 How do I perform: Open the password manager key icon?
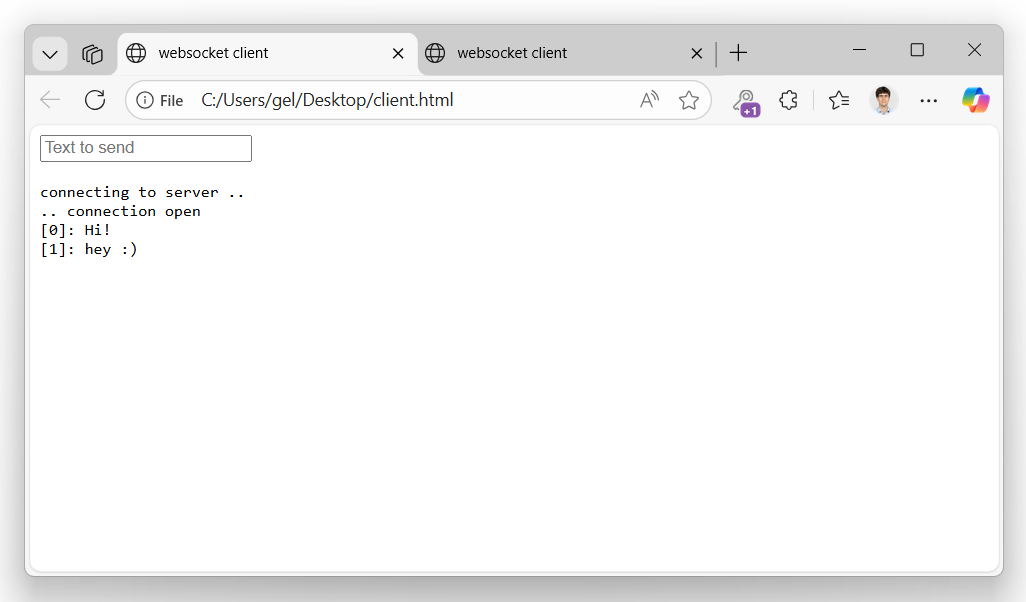coord(745,101)
